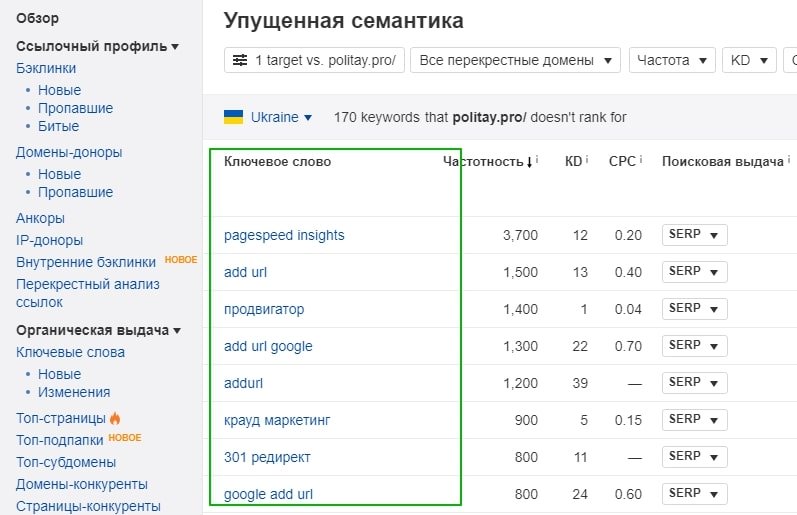
Task: Open IP-доноры link
Action: pos(49,240)
